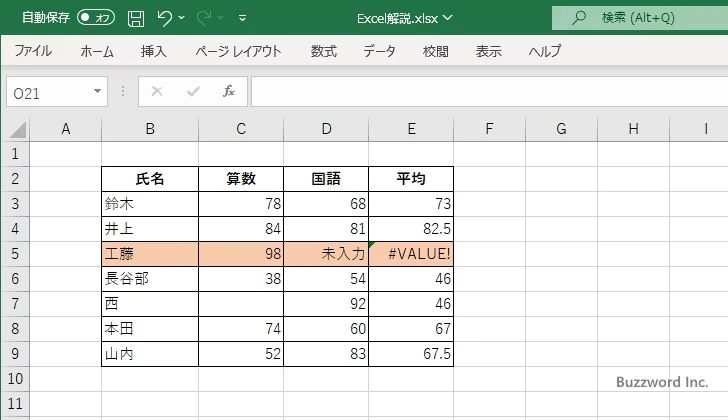
Task: Click the 検索 (Alt+Q) search box
Action: point(640,18)
